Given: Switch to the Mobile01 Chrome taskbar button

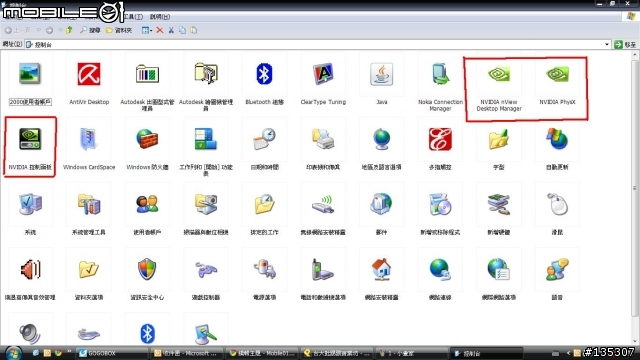Looking at the screenshot, I should click(x=262, y=353).
